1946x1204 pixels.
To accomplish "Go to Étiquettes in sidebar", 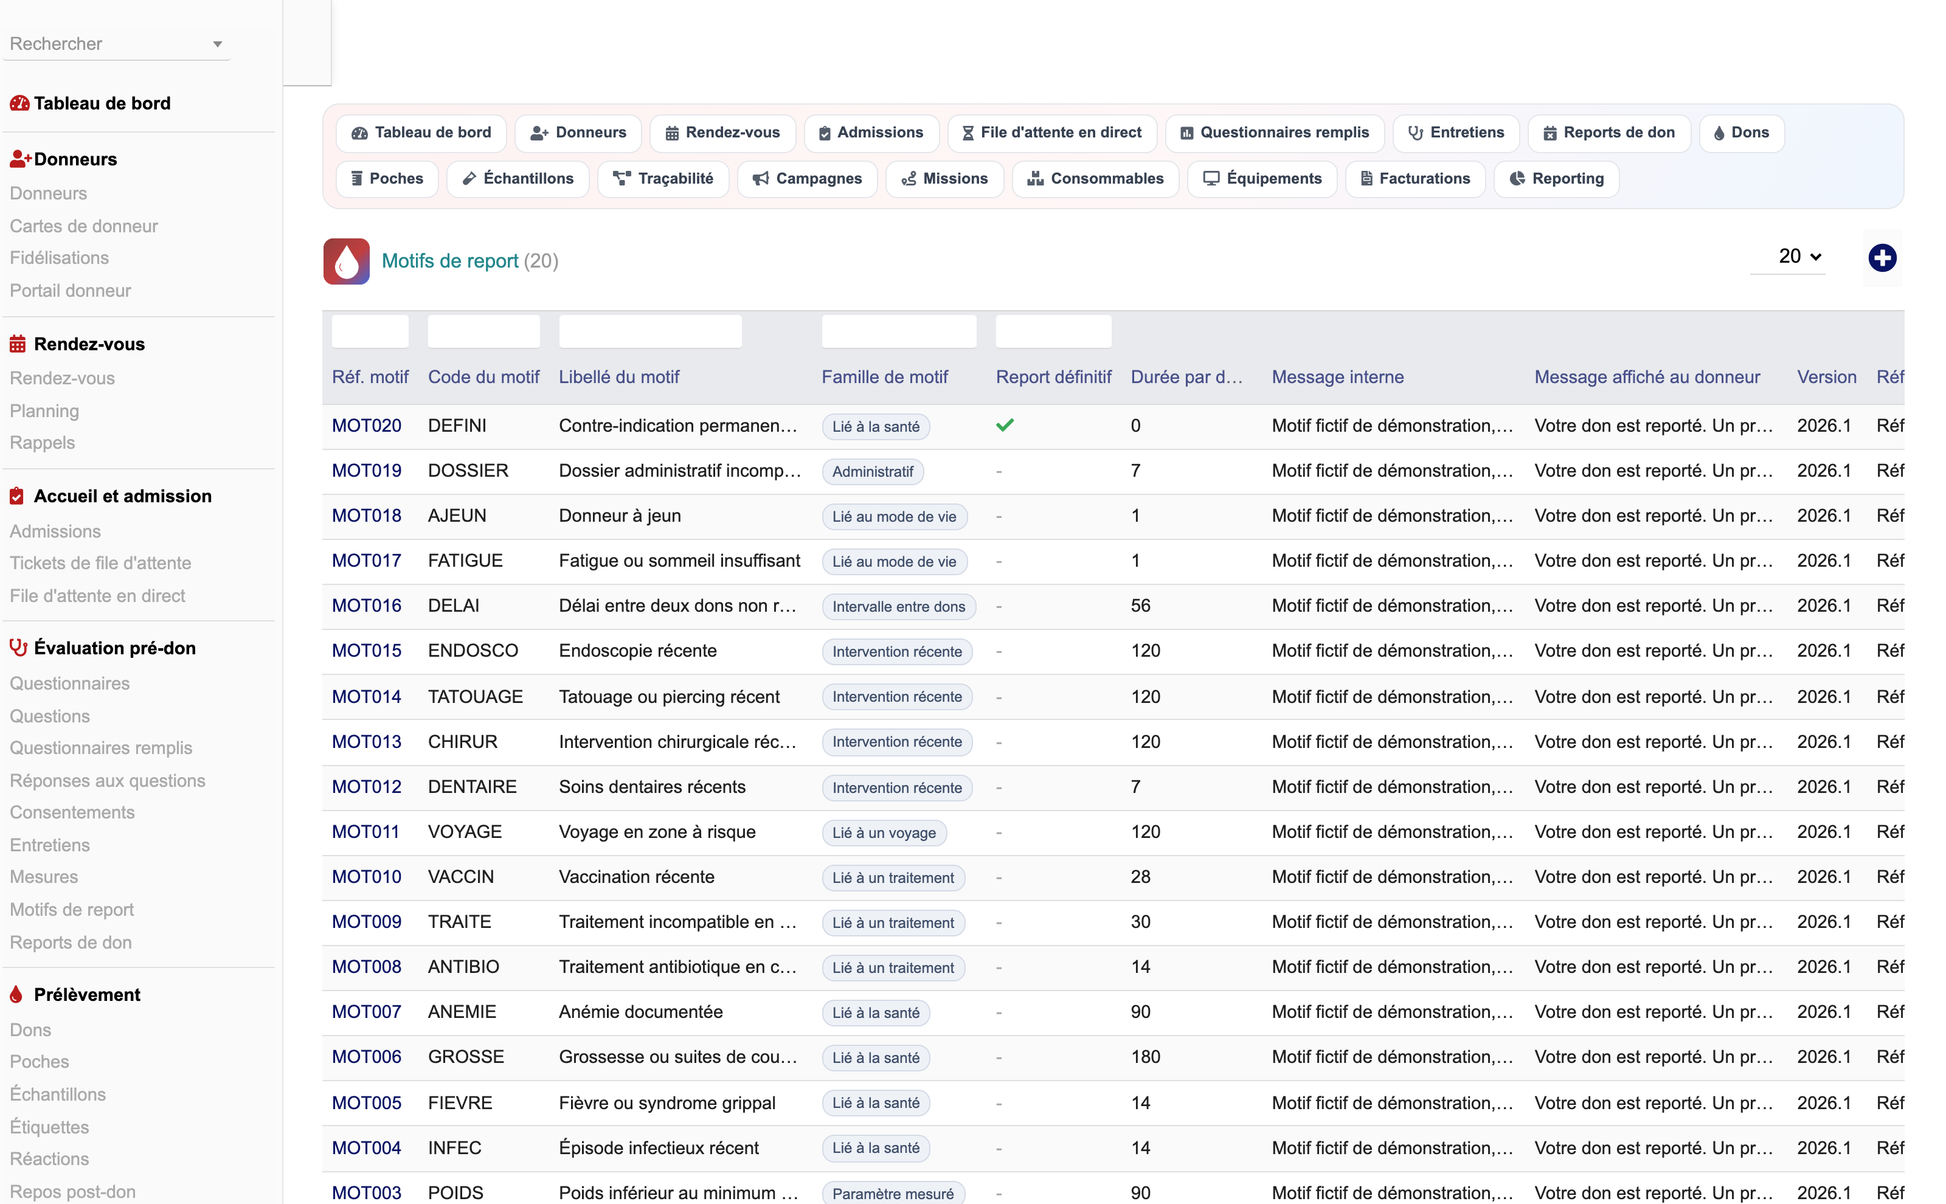I will click(x=49, y=1127).
